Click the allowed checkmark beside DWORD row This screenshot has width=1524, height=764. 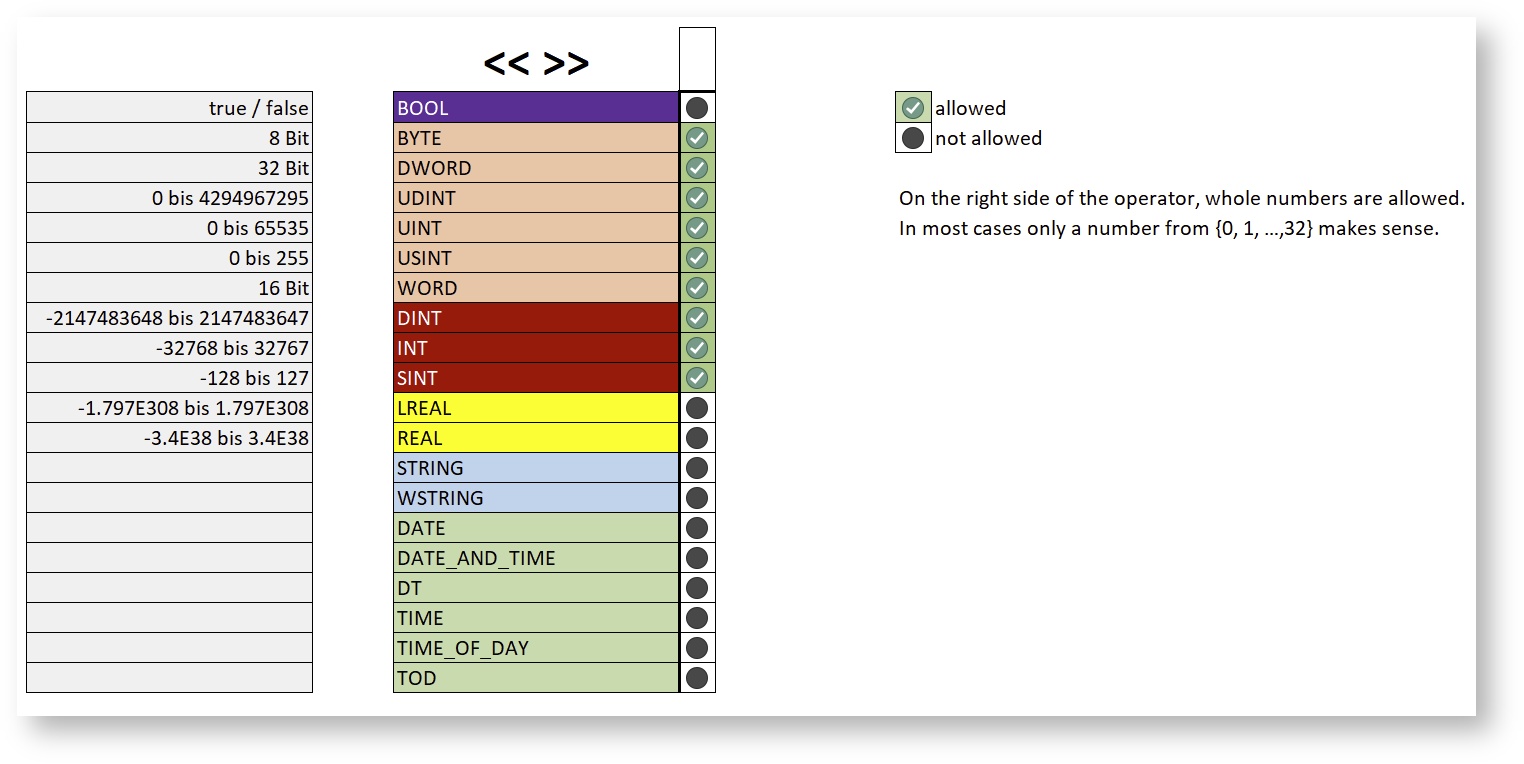coord(697,168)
